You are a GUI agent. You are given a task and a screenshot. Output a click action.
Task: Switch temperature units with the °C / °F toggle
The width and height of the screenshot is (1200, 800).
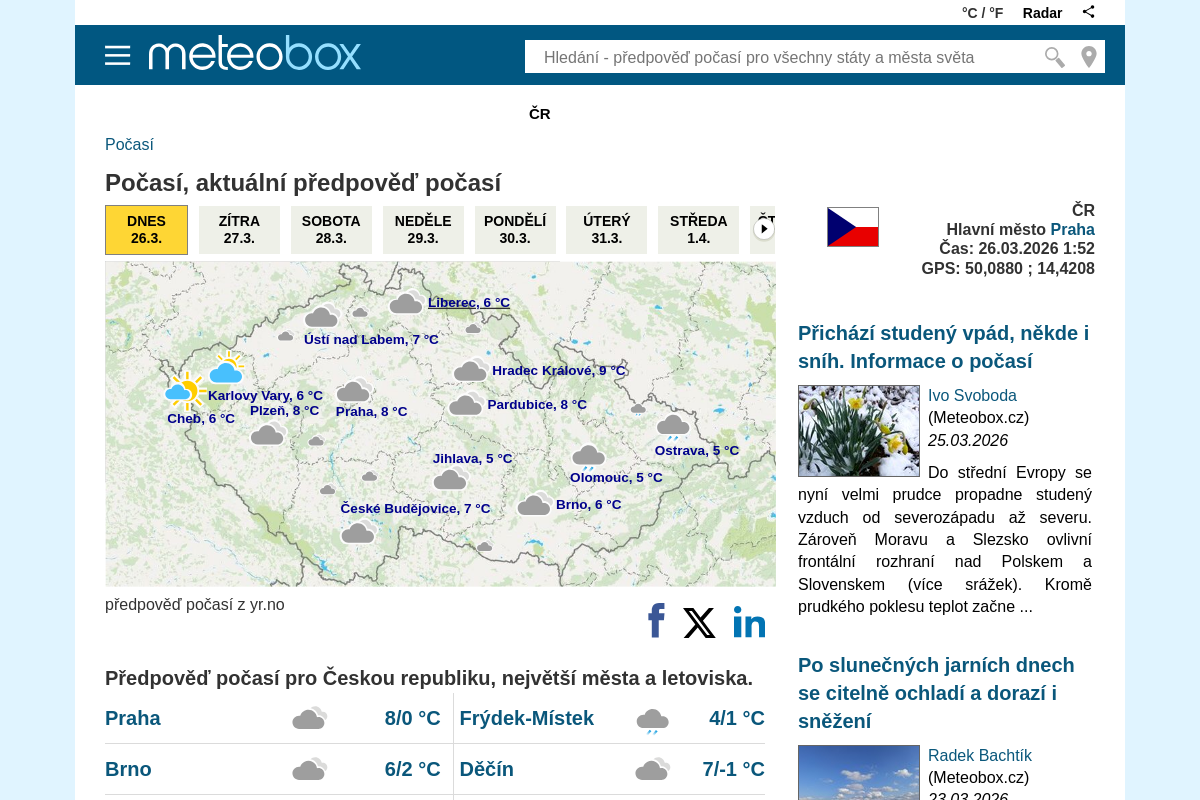click(x=983, y=12)
